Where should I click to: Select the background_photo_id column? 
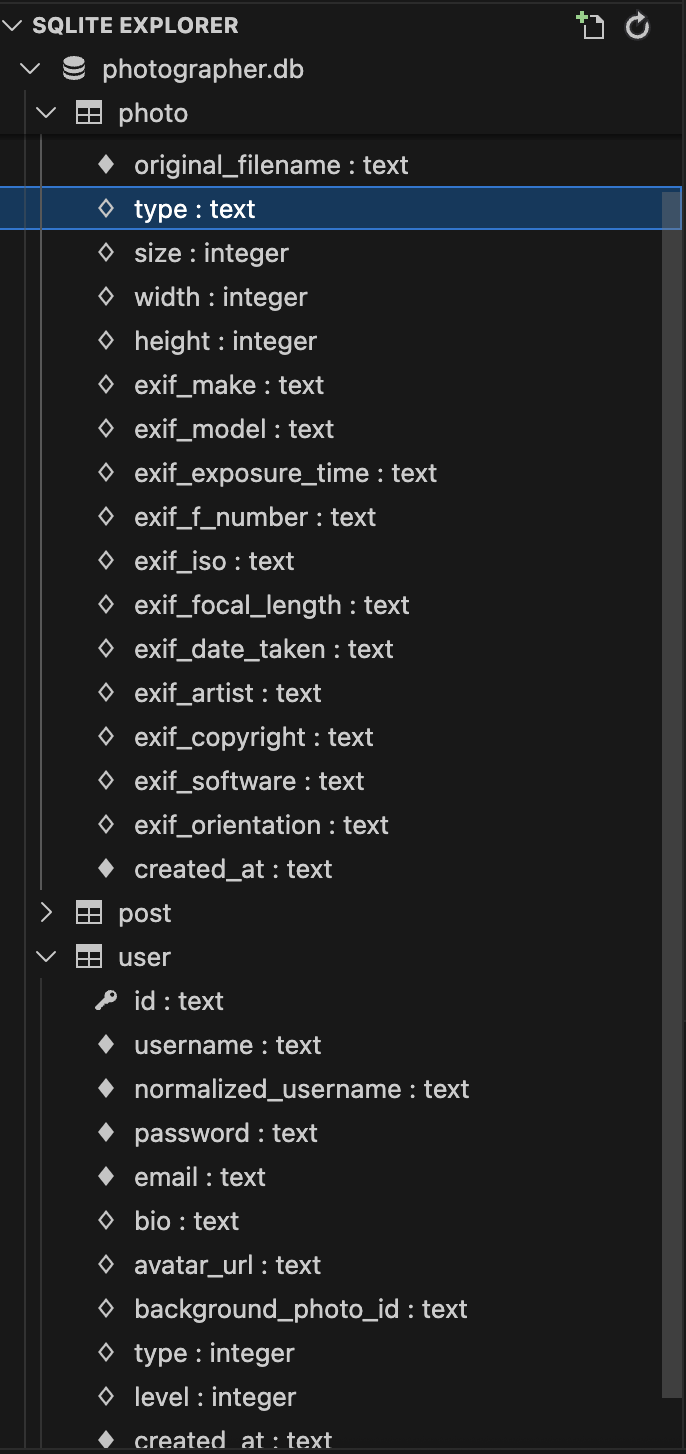tap(300, 1309)
